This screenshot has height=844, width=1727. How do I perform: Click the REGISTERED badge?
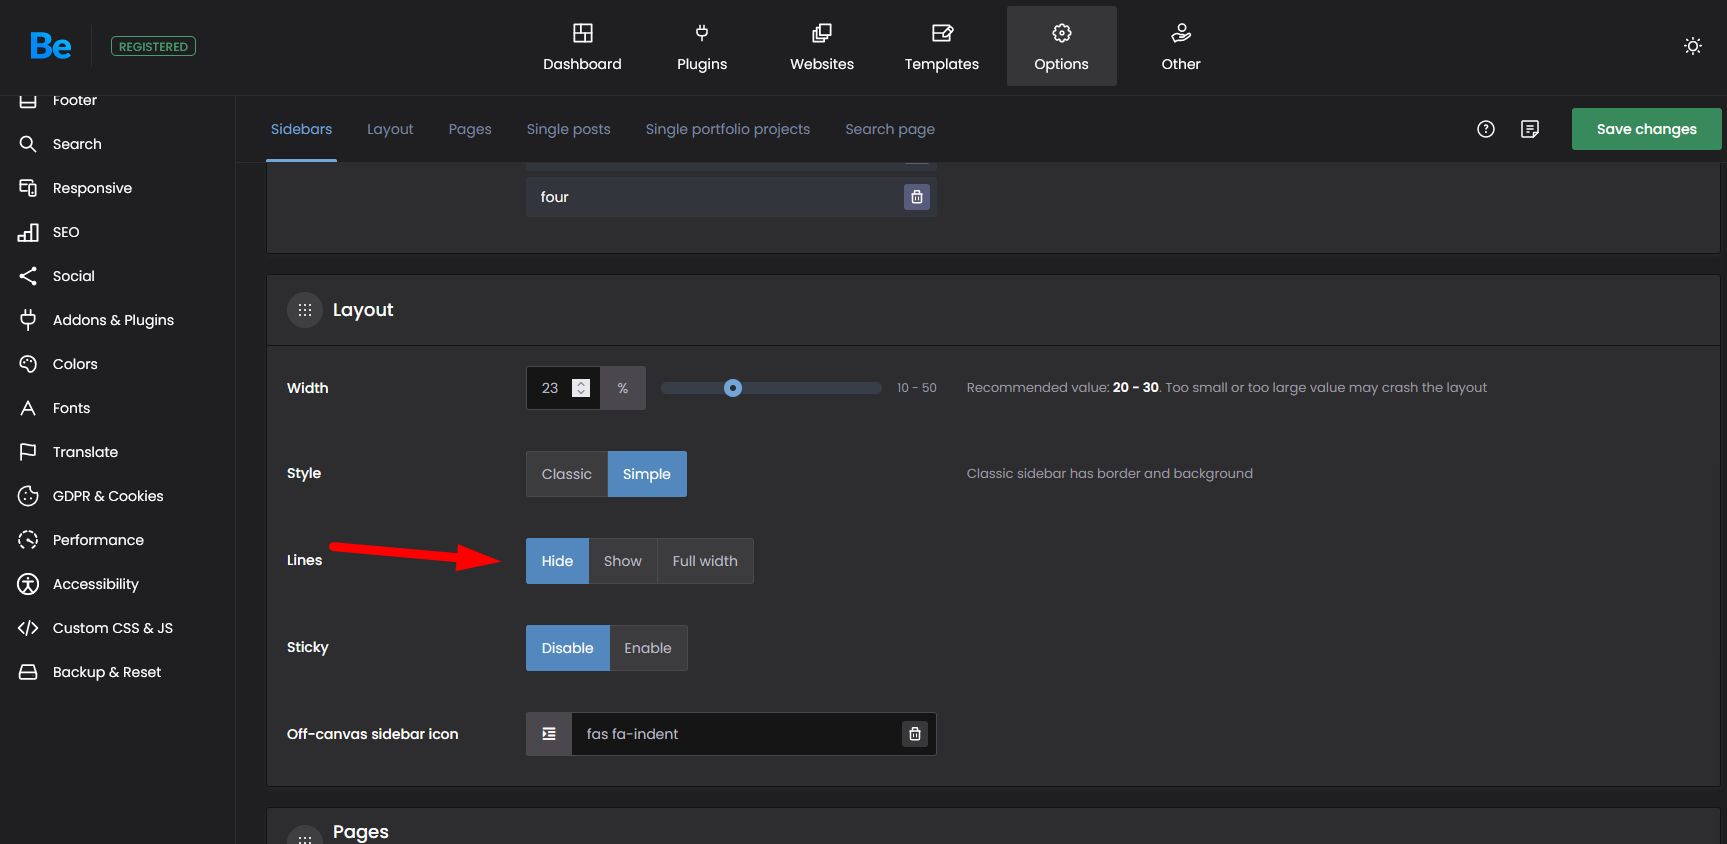pos(153,46)
